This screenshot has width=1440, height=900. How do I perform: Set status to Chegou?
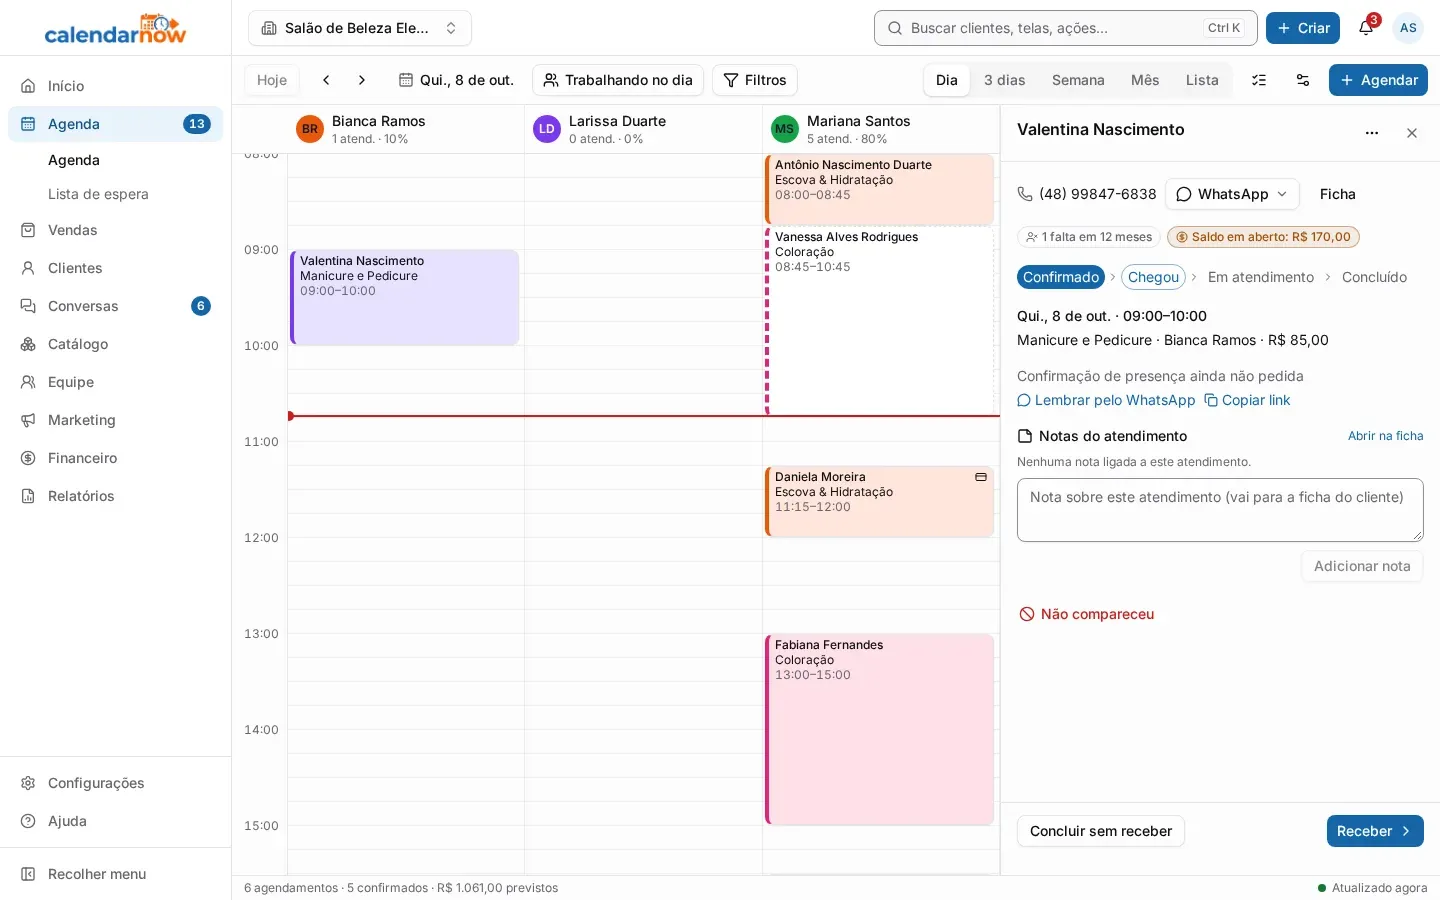(x=1153, y=277)
